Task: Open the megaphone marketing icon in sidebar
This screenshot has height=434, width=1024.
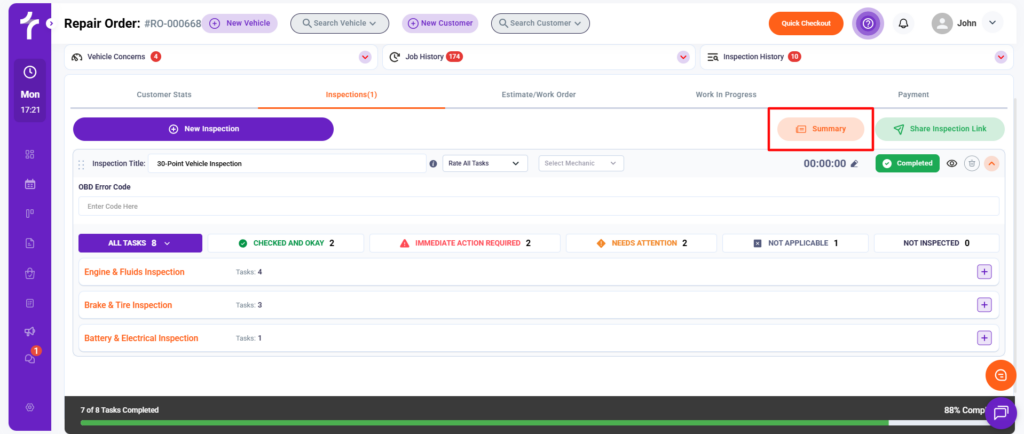Action: pos(29,332)
